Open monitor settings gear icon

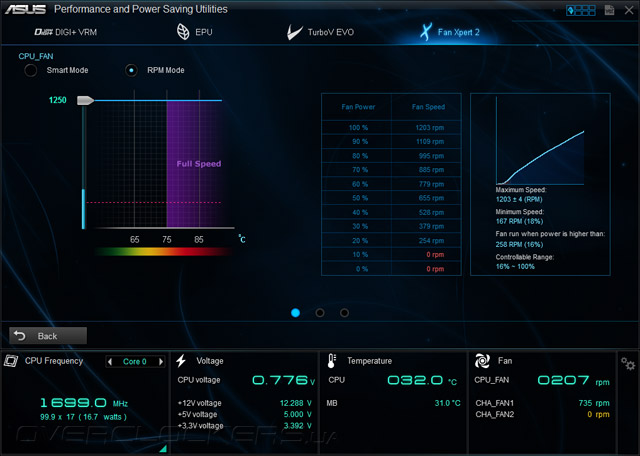628,363
